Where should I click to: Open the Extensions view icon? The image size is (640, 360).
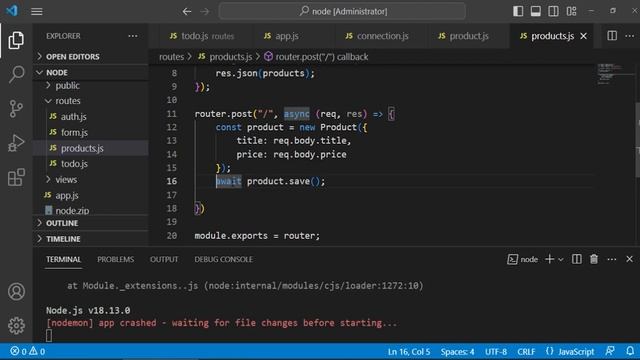point(16,178)
